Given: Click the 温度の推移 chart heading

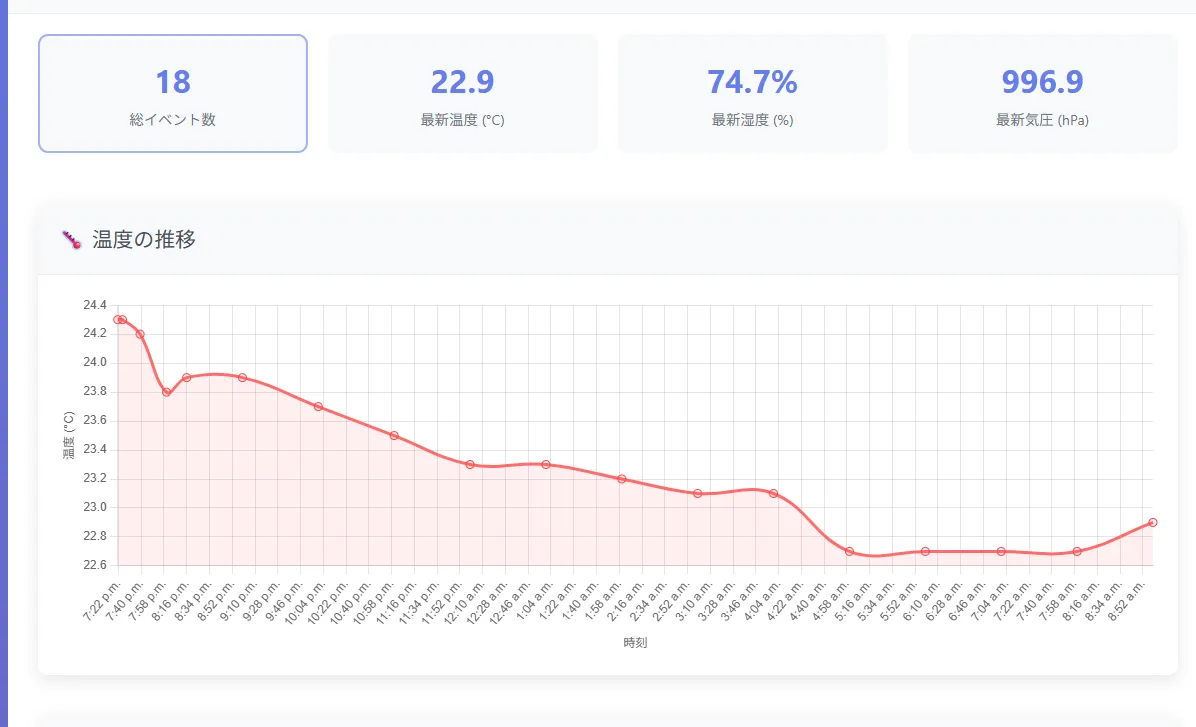Looking at the screenshot, I should coord(144,240).
